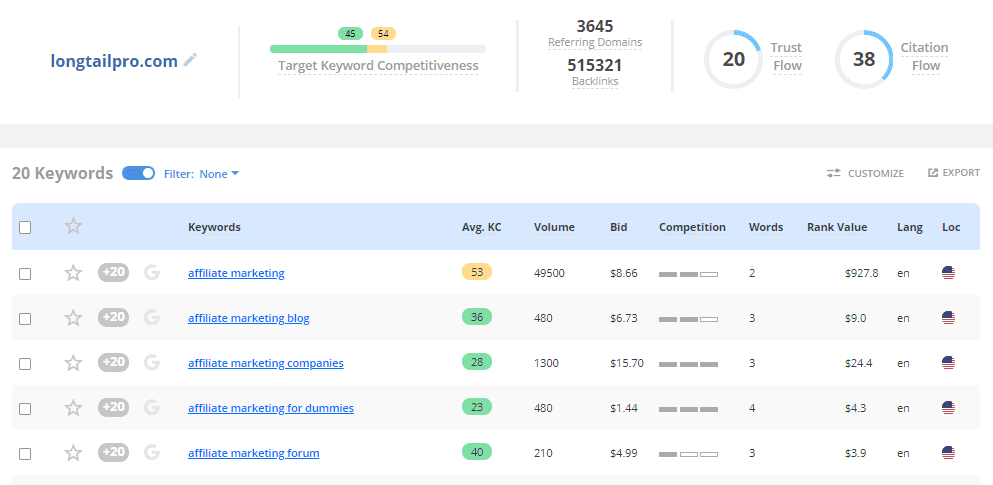The image size is (993, 485).
Task: Click the EXPORT button
Action: click(954, 172)
